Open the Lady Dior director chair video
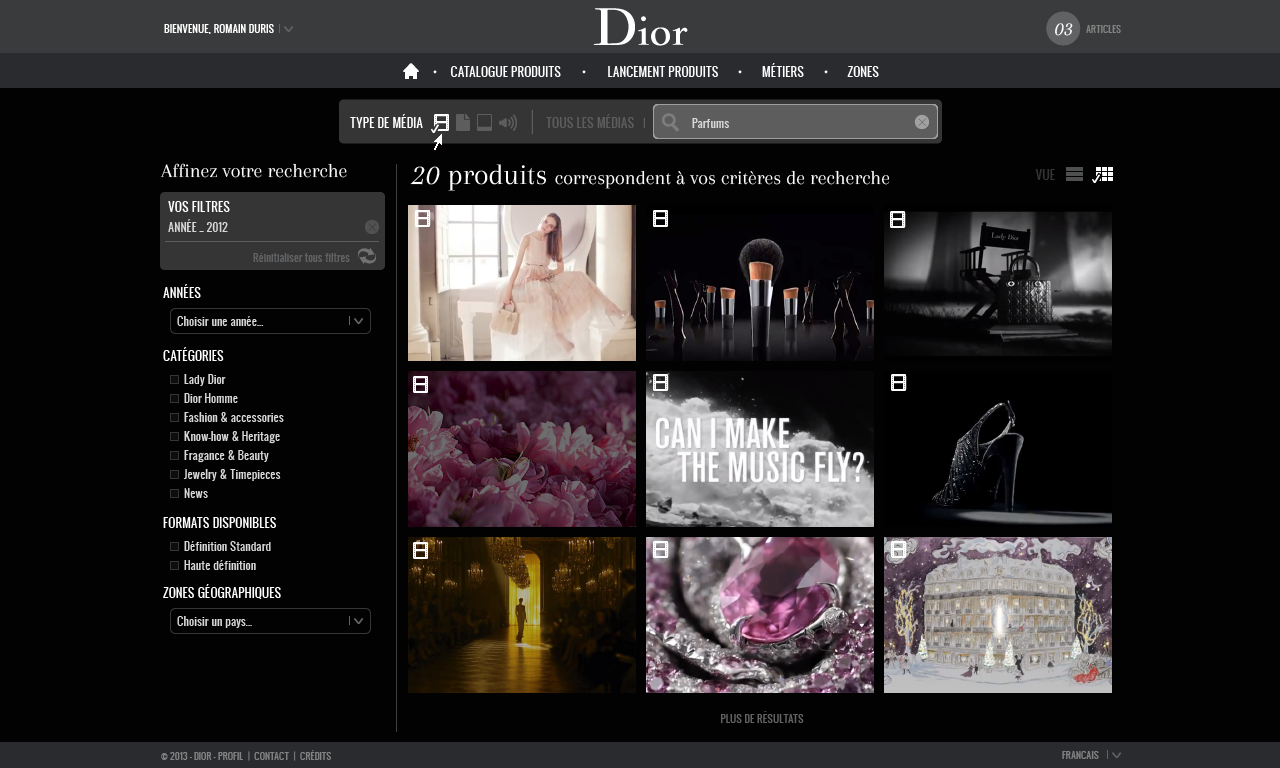 pyautogui.click(x=998, y=283)
